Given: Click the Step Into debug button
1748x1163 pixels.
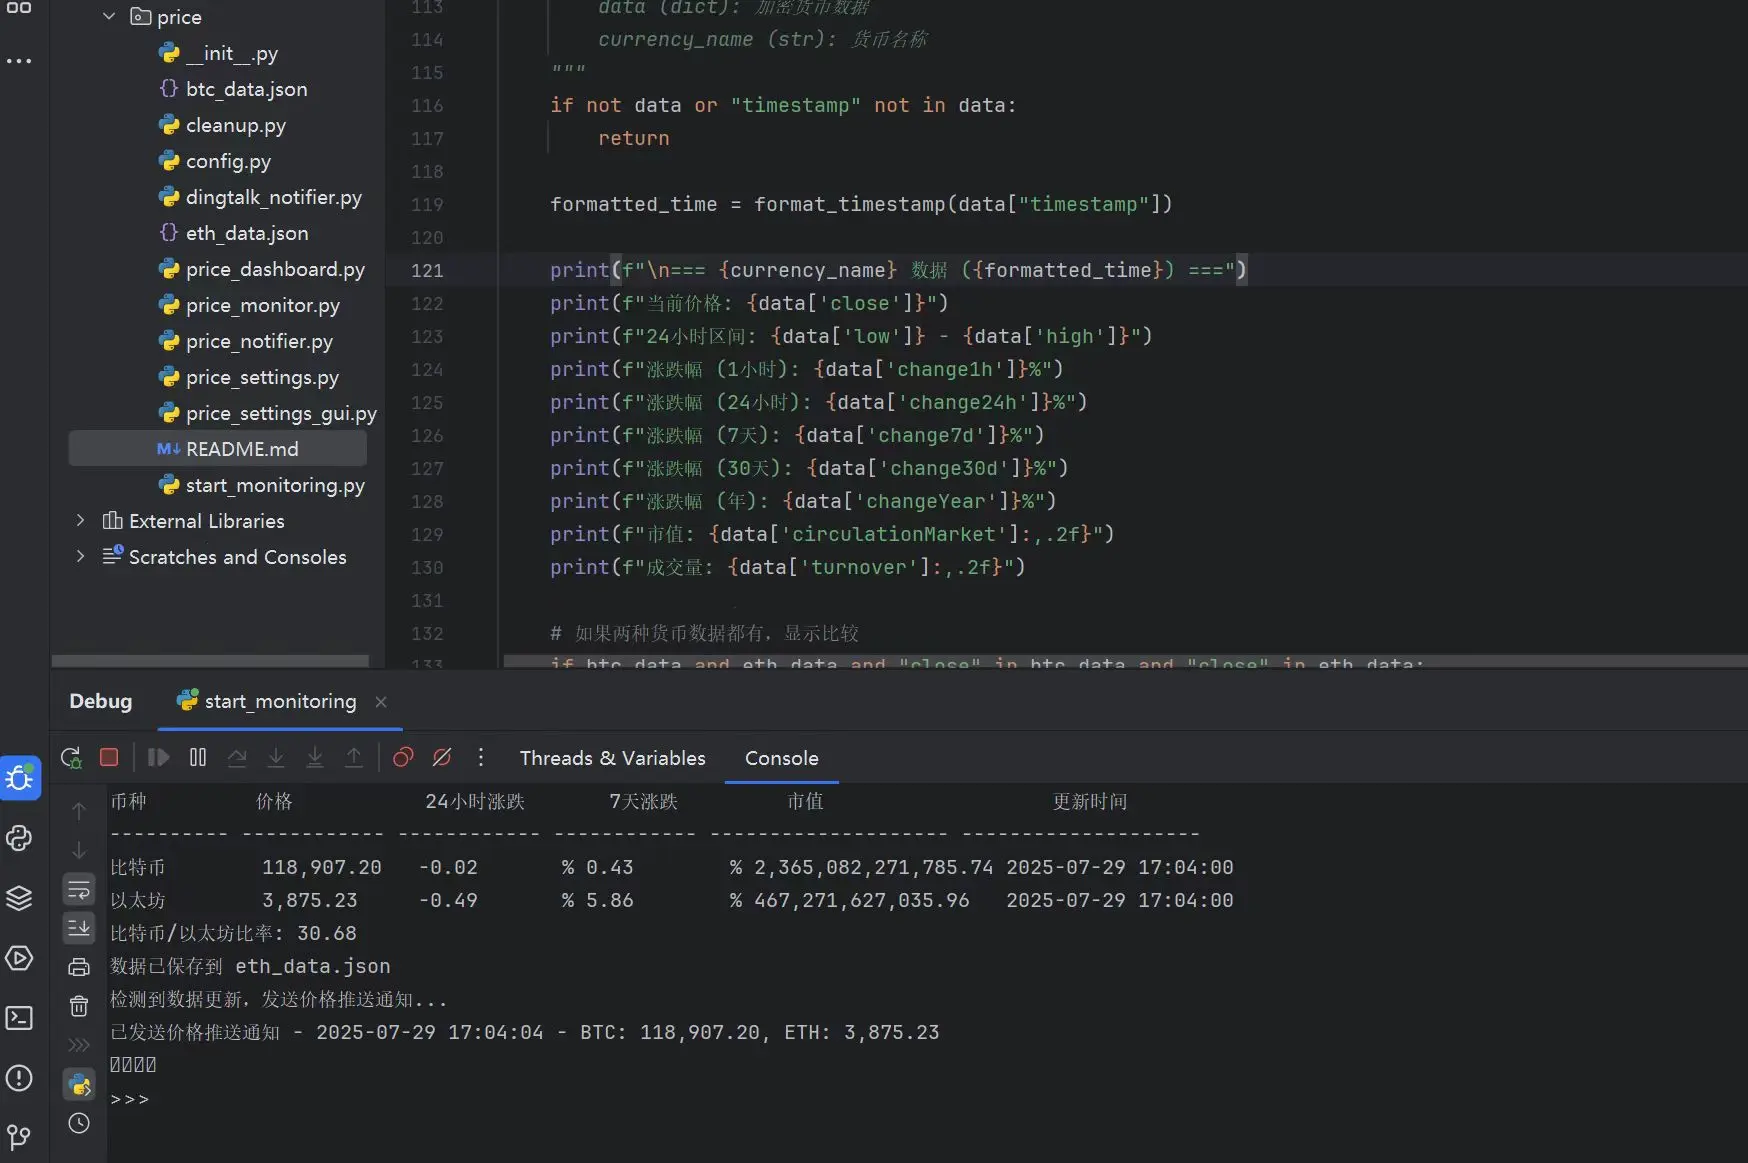Looking at the screenshot, I should [276, 758].
